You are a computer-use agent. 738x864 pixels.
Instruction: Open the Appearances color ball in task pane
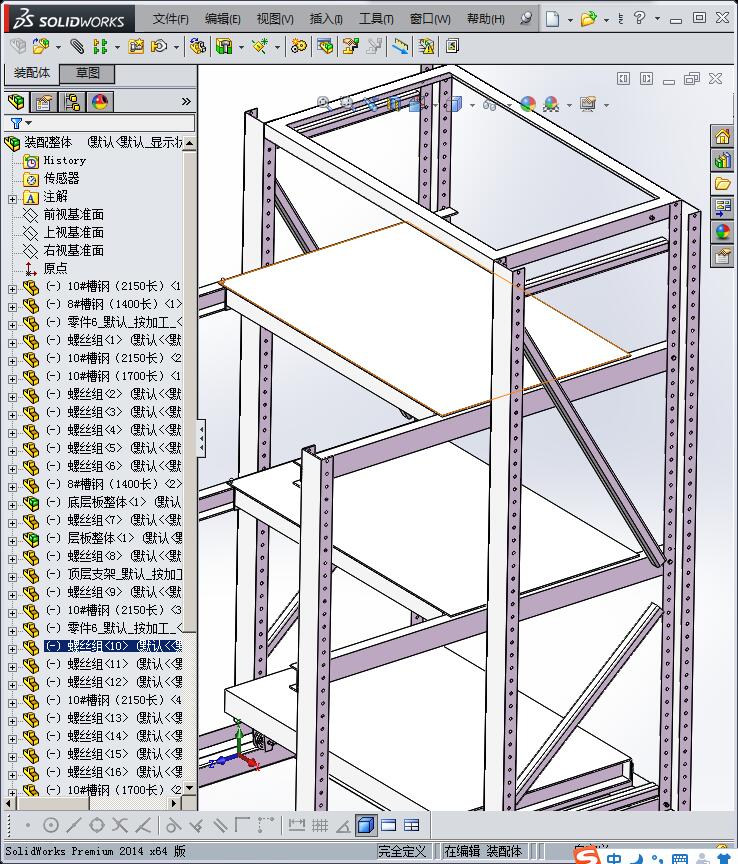coord(722,231)
